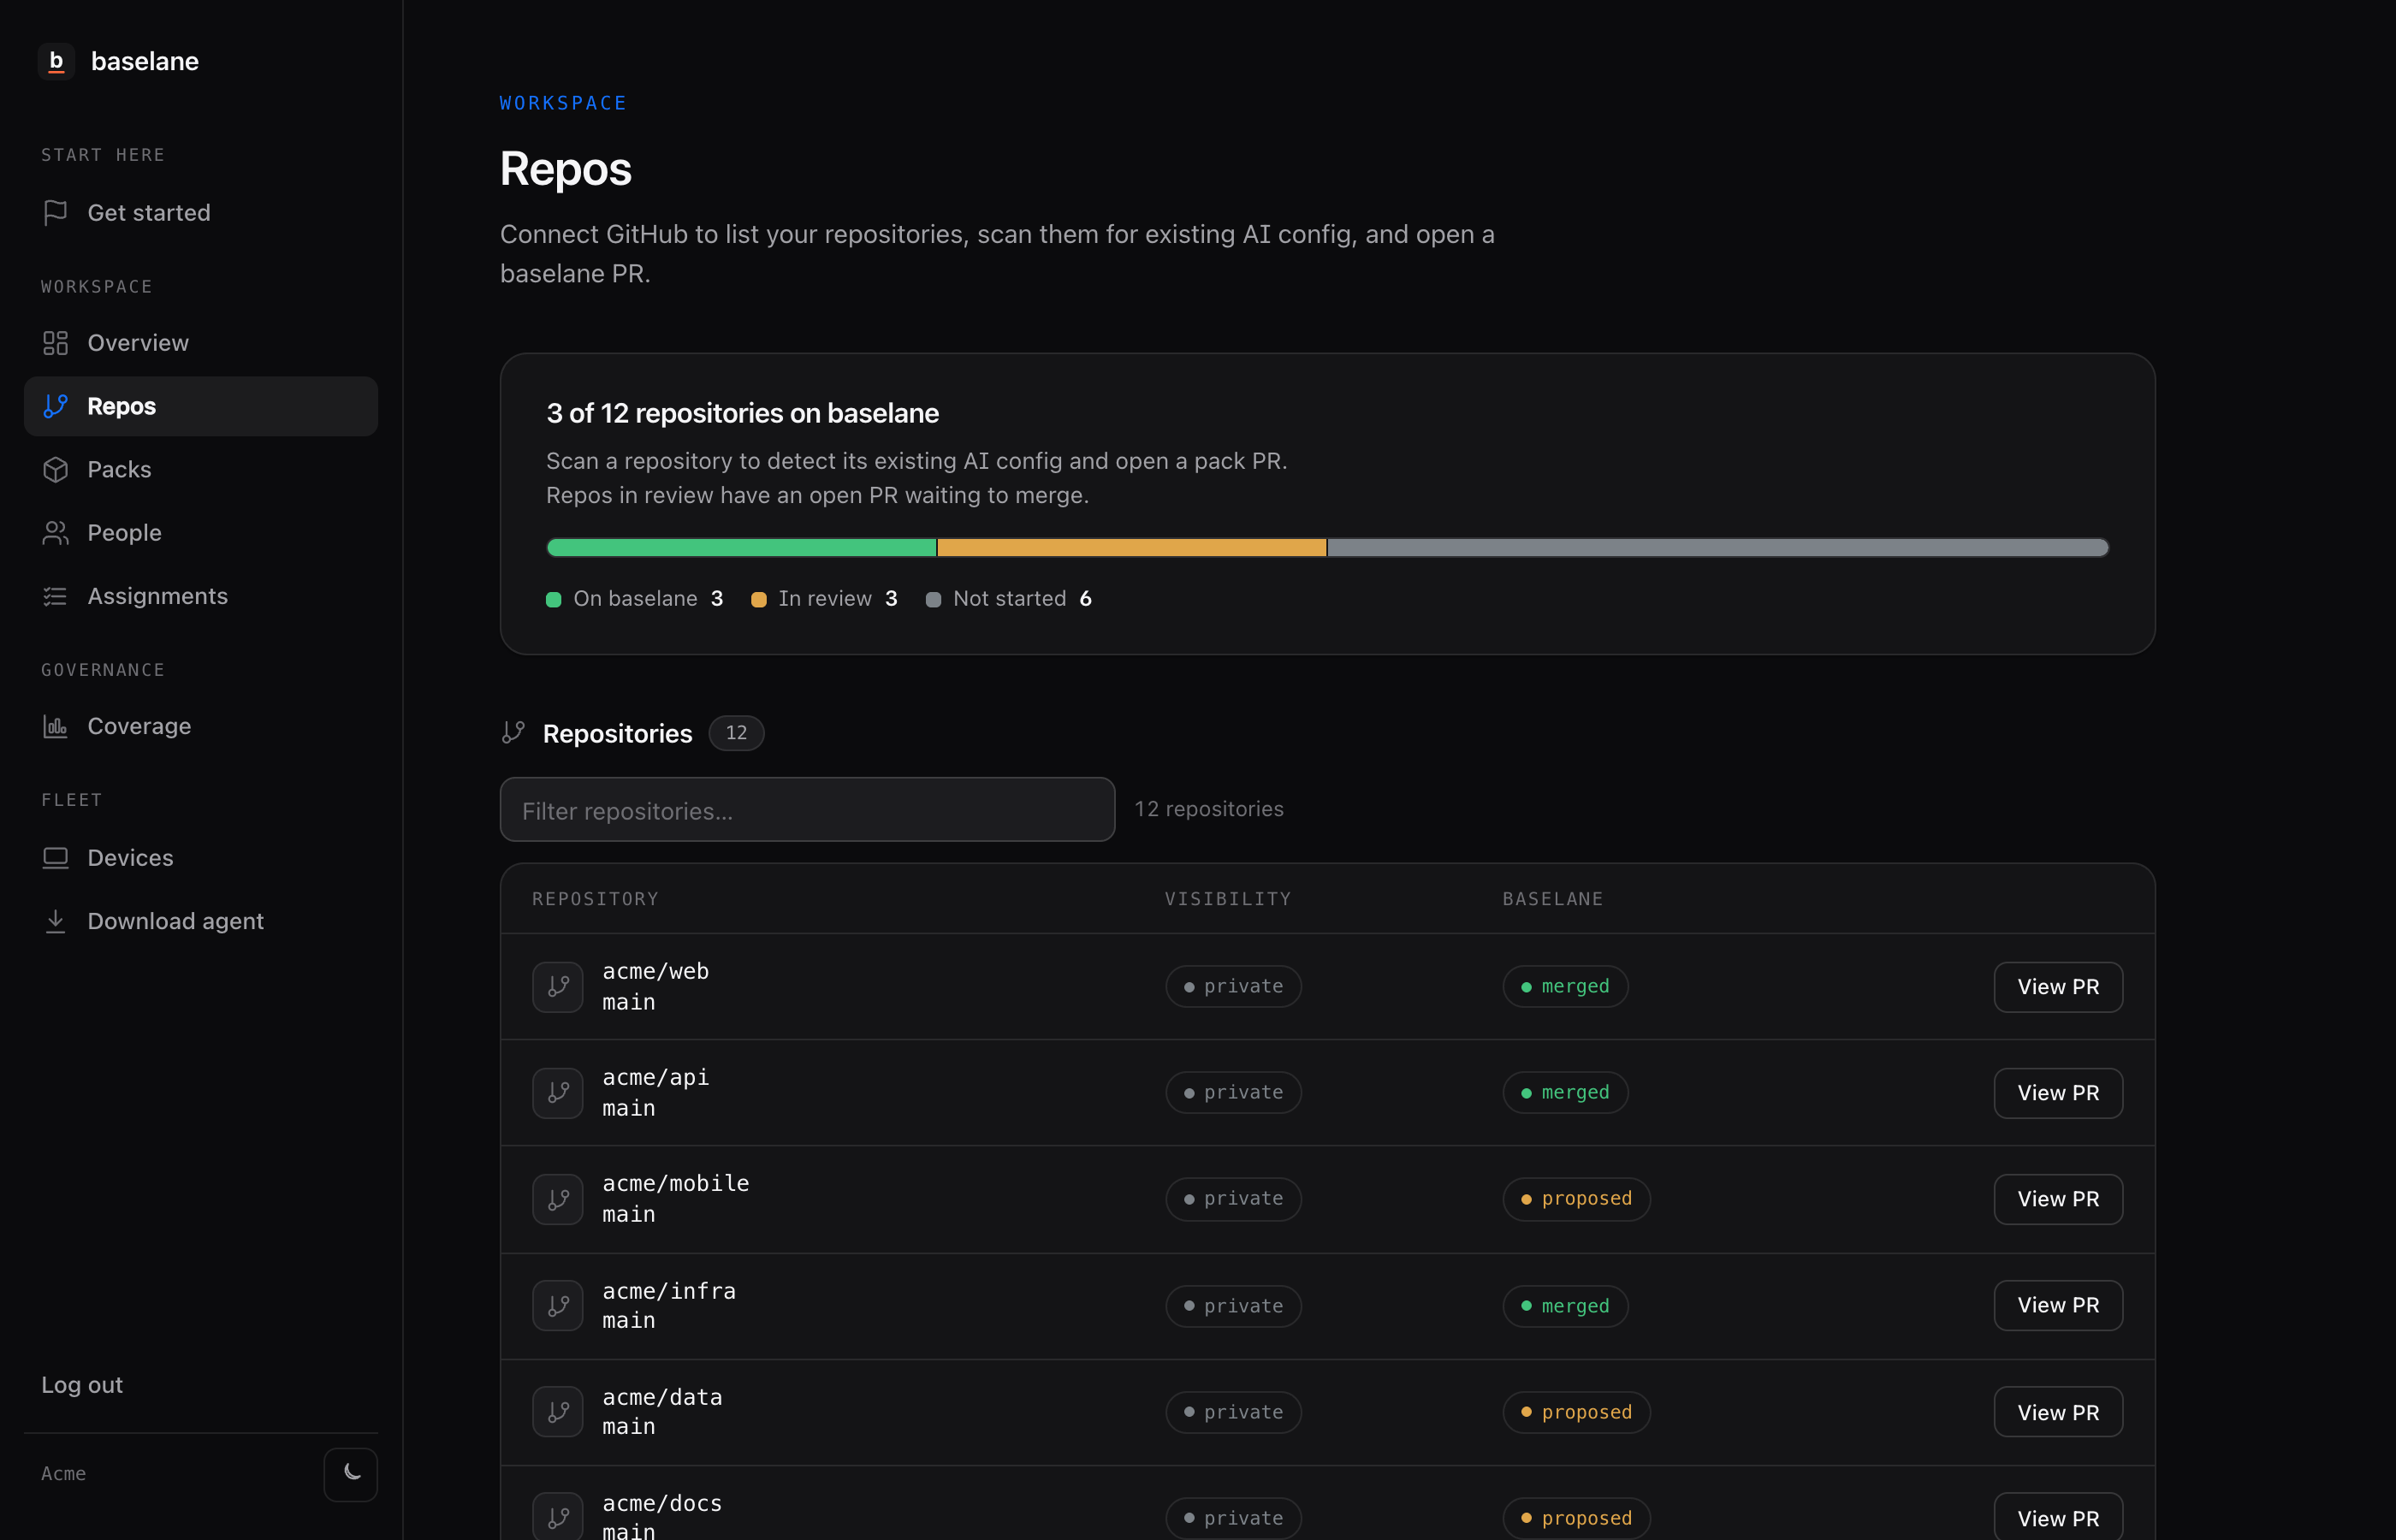
Task: Open the Packs section
Action: click(x=201, y=470)
